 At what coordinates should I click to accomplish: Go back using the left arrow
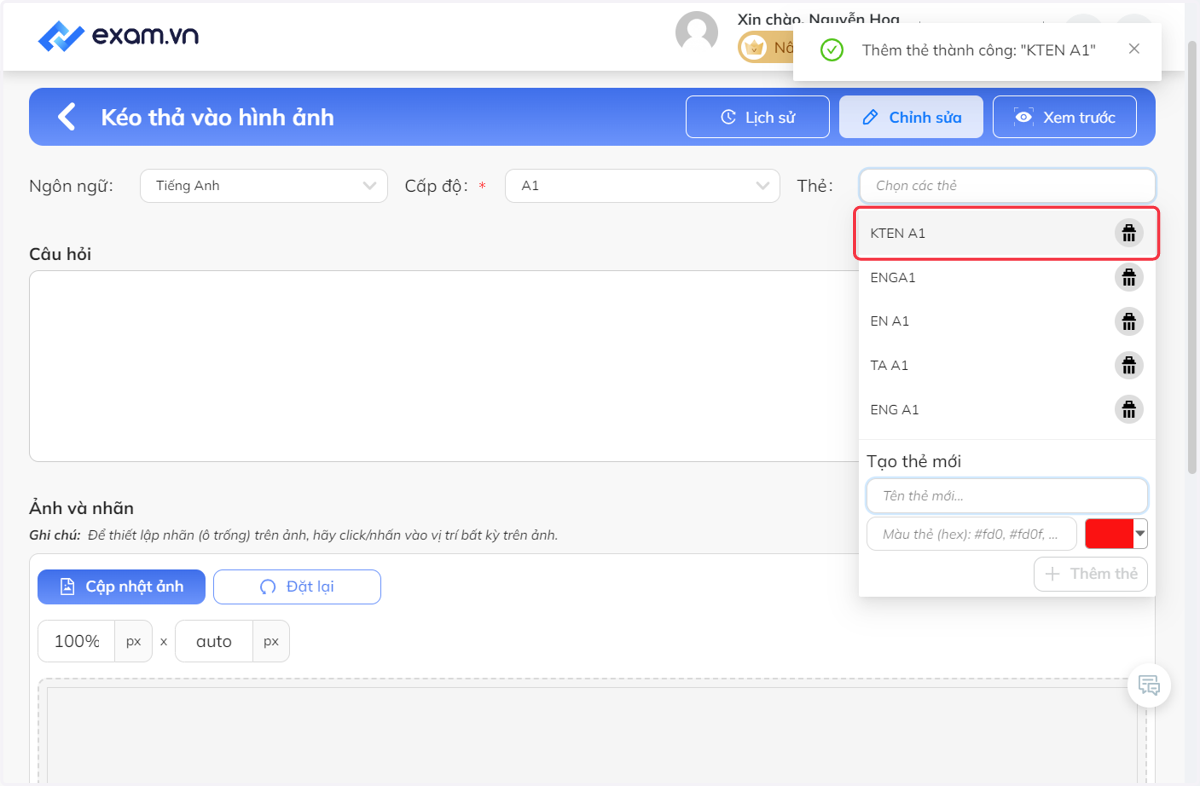pos(67,117)
